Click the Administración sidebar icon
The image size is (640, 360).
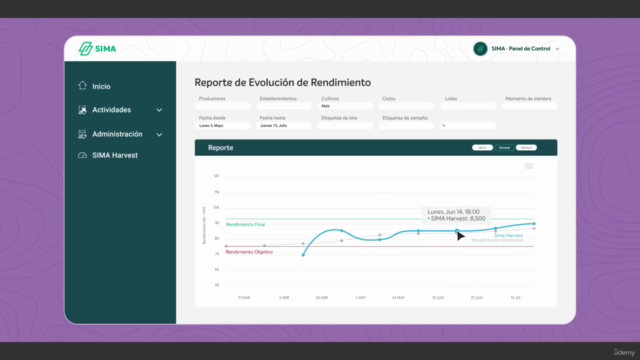[x=82, y=134]
